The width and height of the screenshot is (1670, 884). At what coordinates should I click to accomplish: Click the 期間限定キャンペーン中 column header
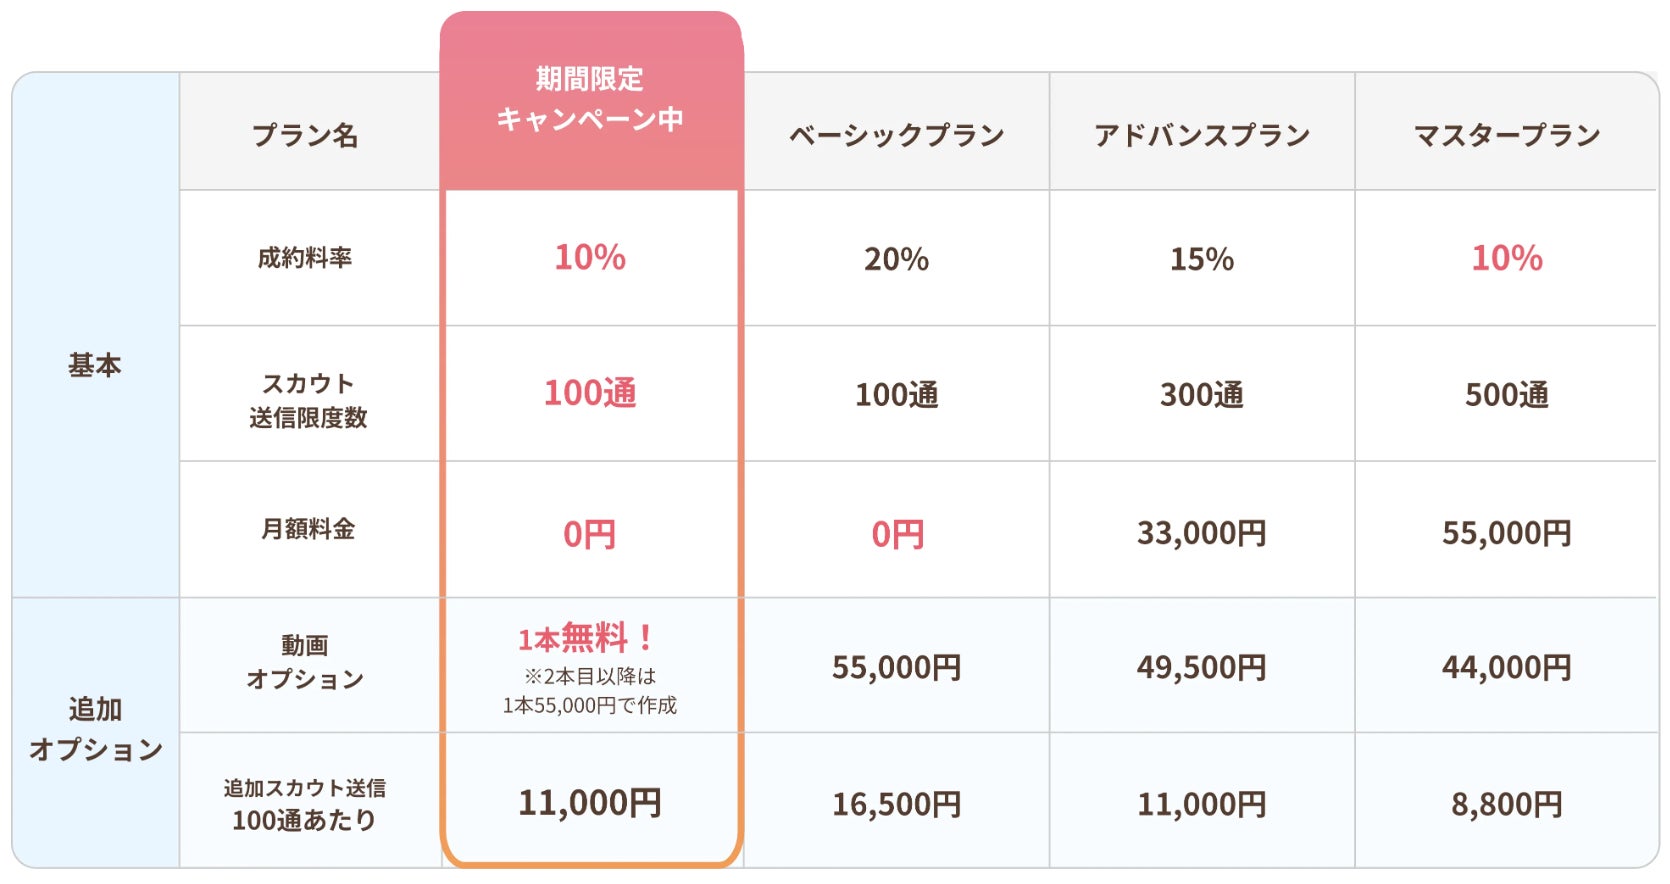tap(590, 99)
